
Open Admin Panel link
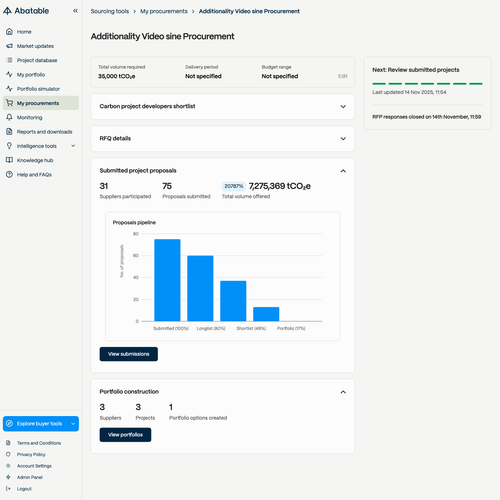coord(30,477)
